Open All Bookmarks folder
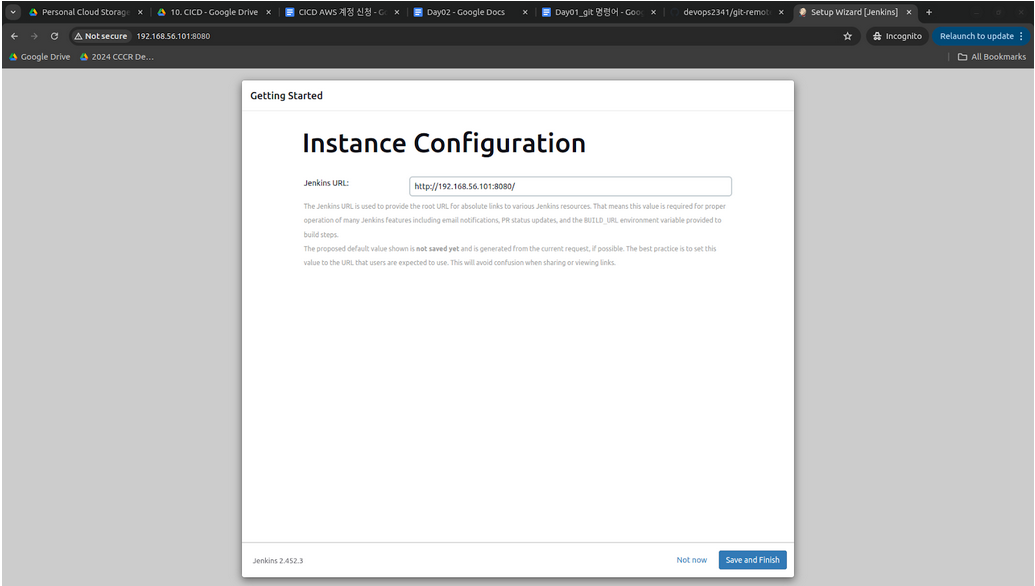This screenshot has width=1035, height=586. 991,57
